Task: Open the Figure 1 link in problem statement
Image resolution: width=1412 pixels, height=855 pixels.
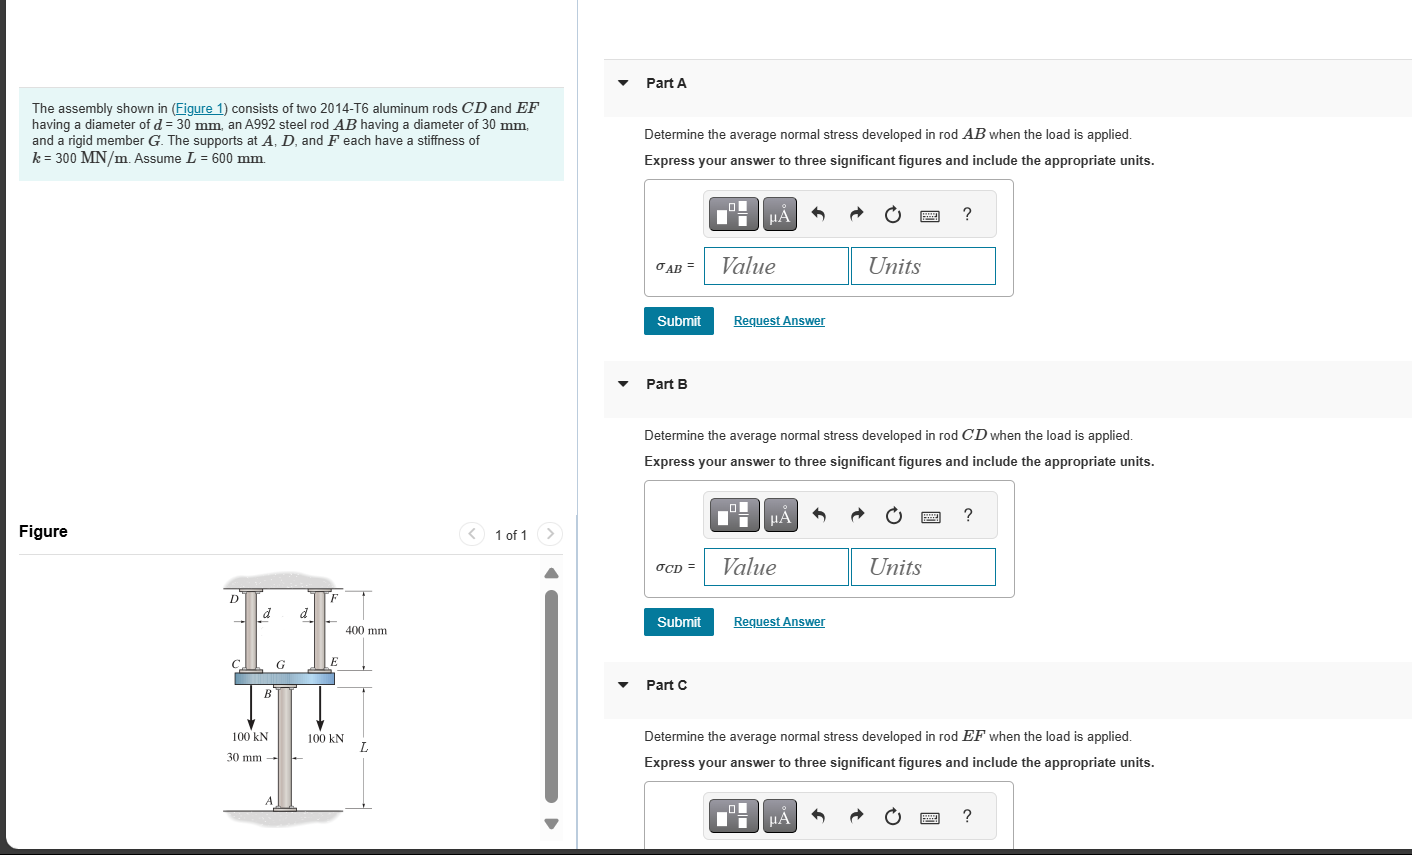Action: (x=200, y=108)
